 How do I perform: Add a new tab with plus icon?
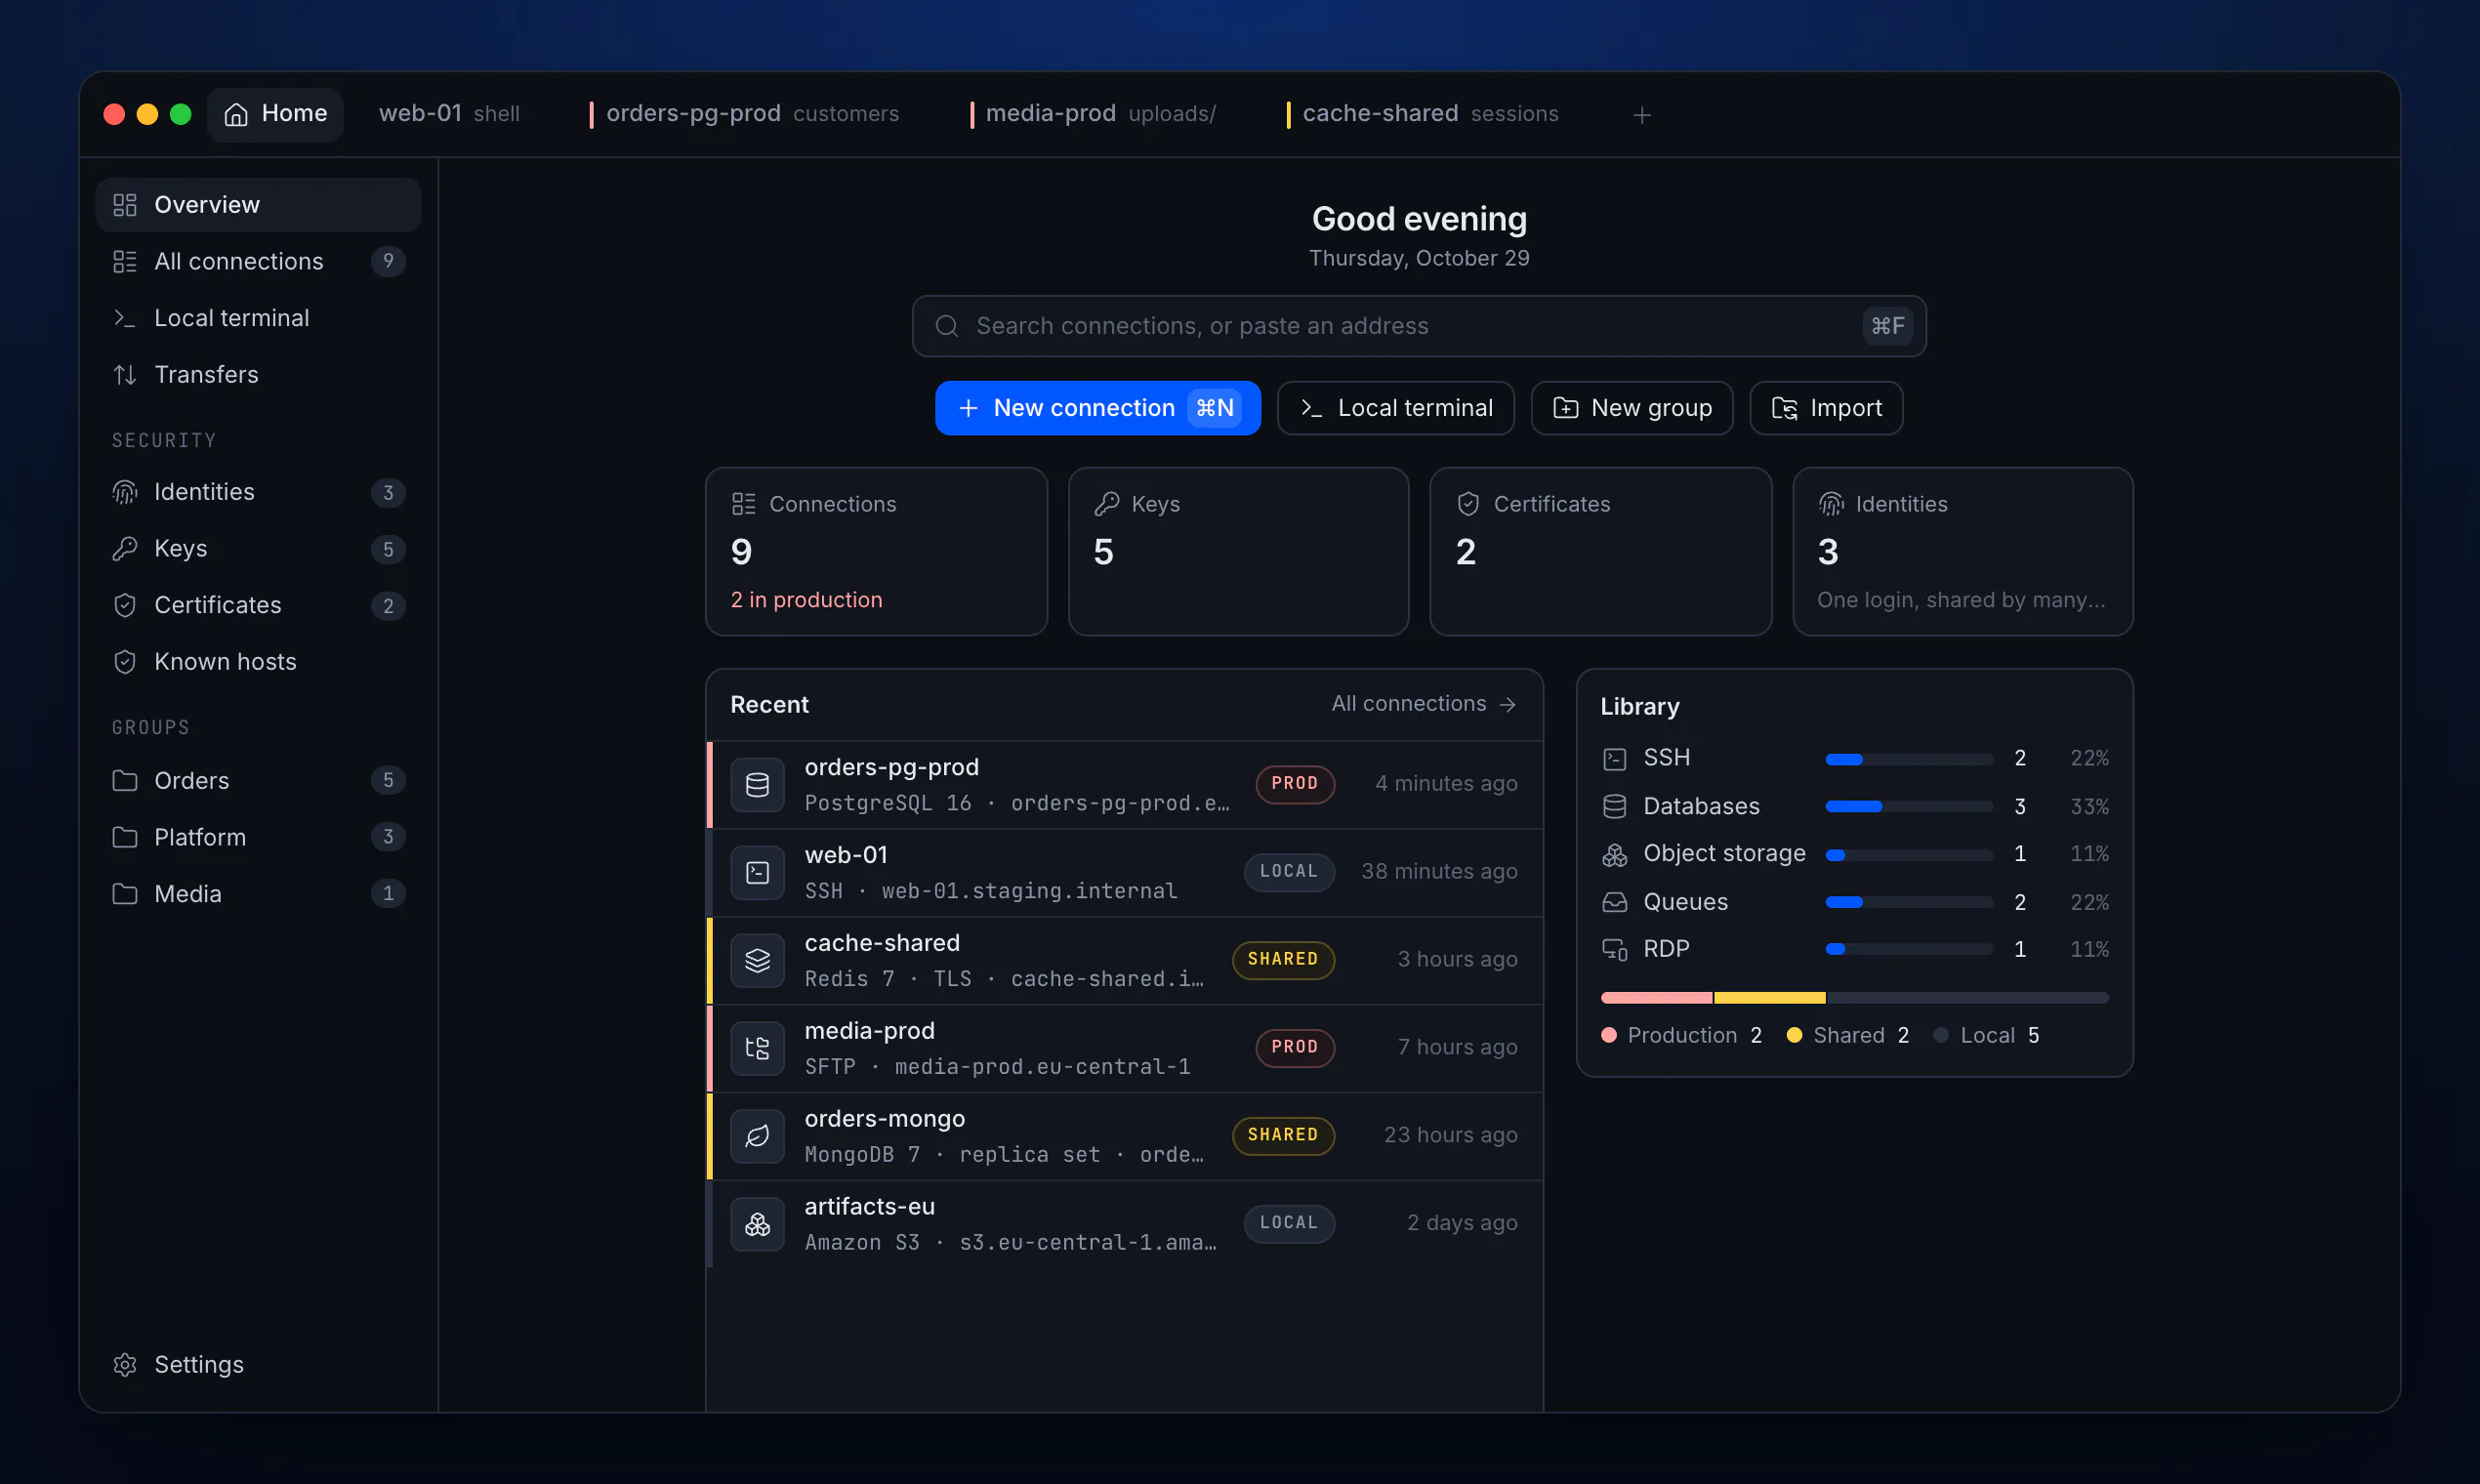point(1641,115)
